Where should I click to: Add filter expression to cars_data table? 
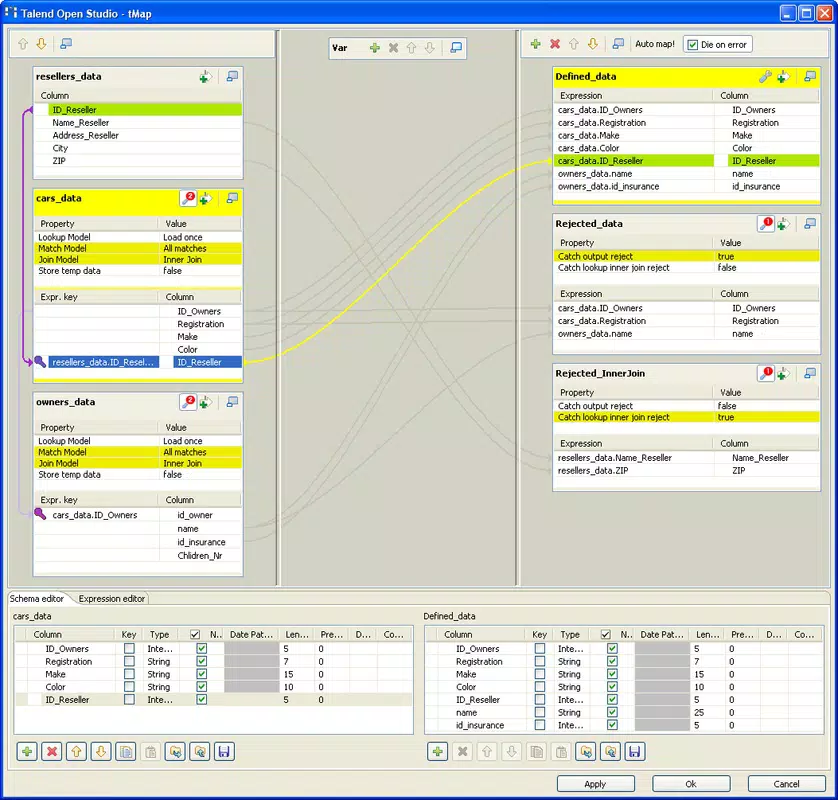[x=205, y=199]
